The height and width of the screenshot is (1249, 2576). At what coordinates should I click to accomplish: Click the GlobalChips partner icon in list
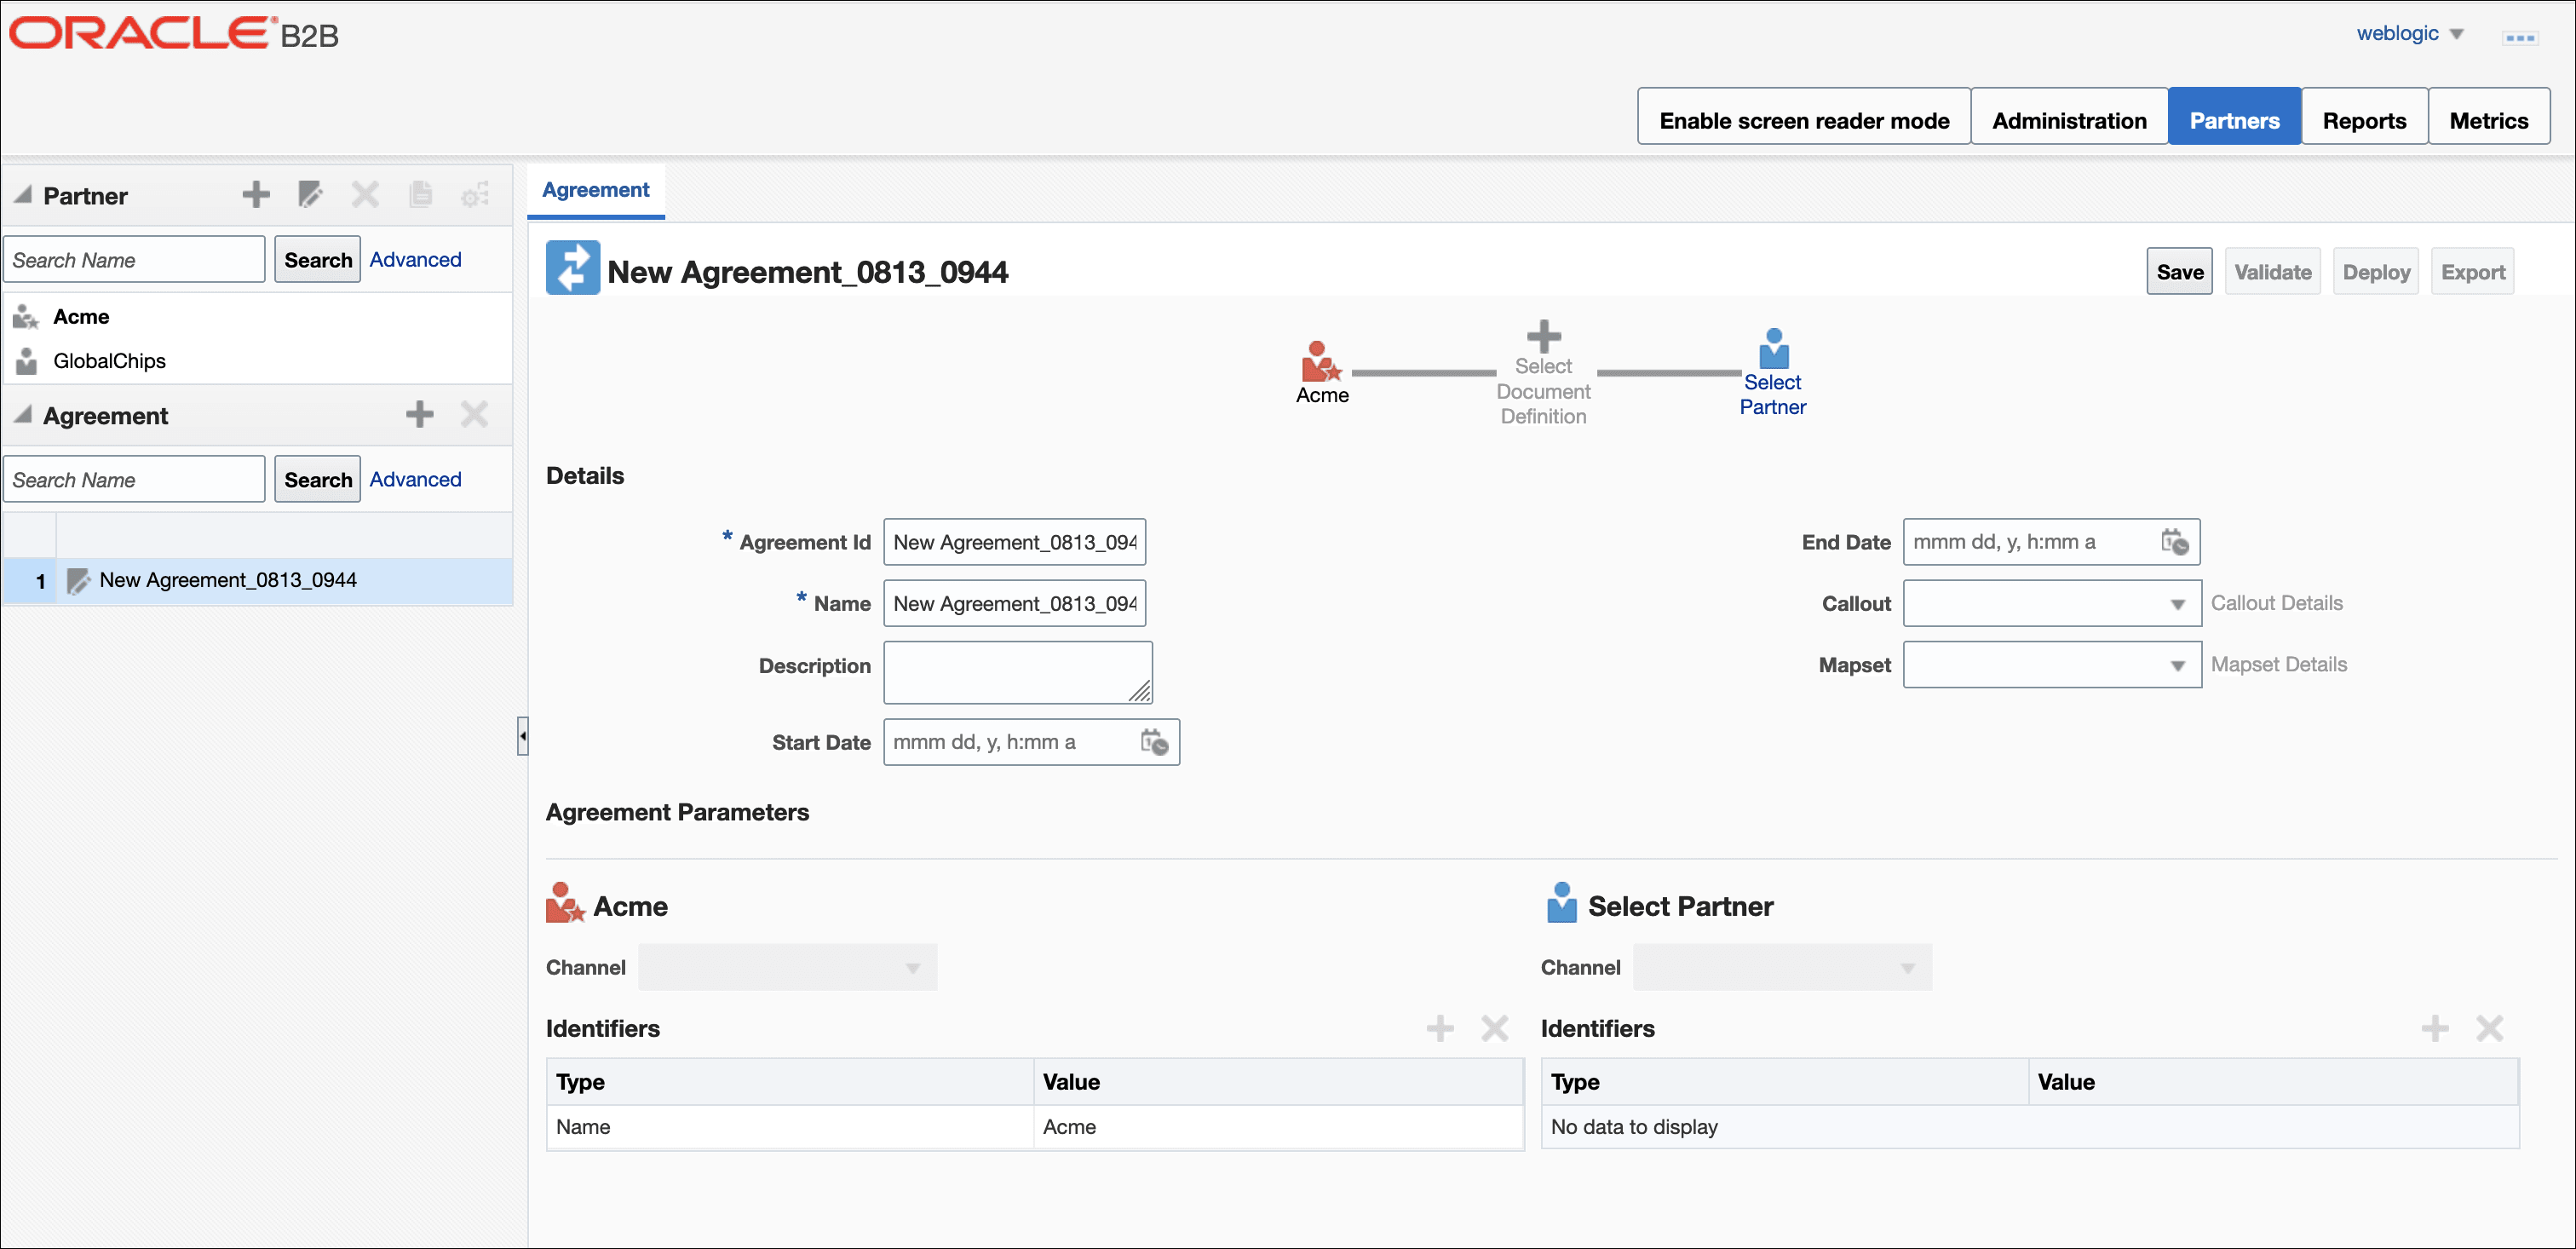[x=26, y=361]
